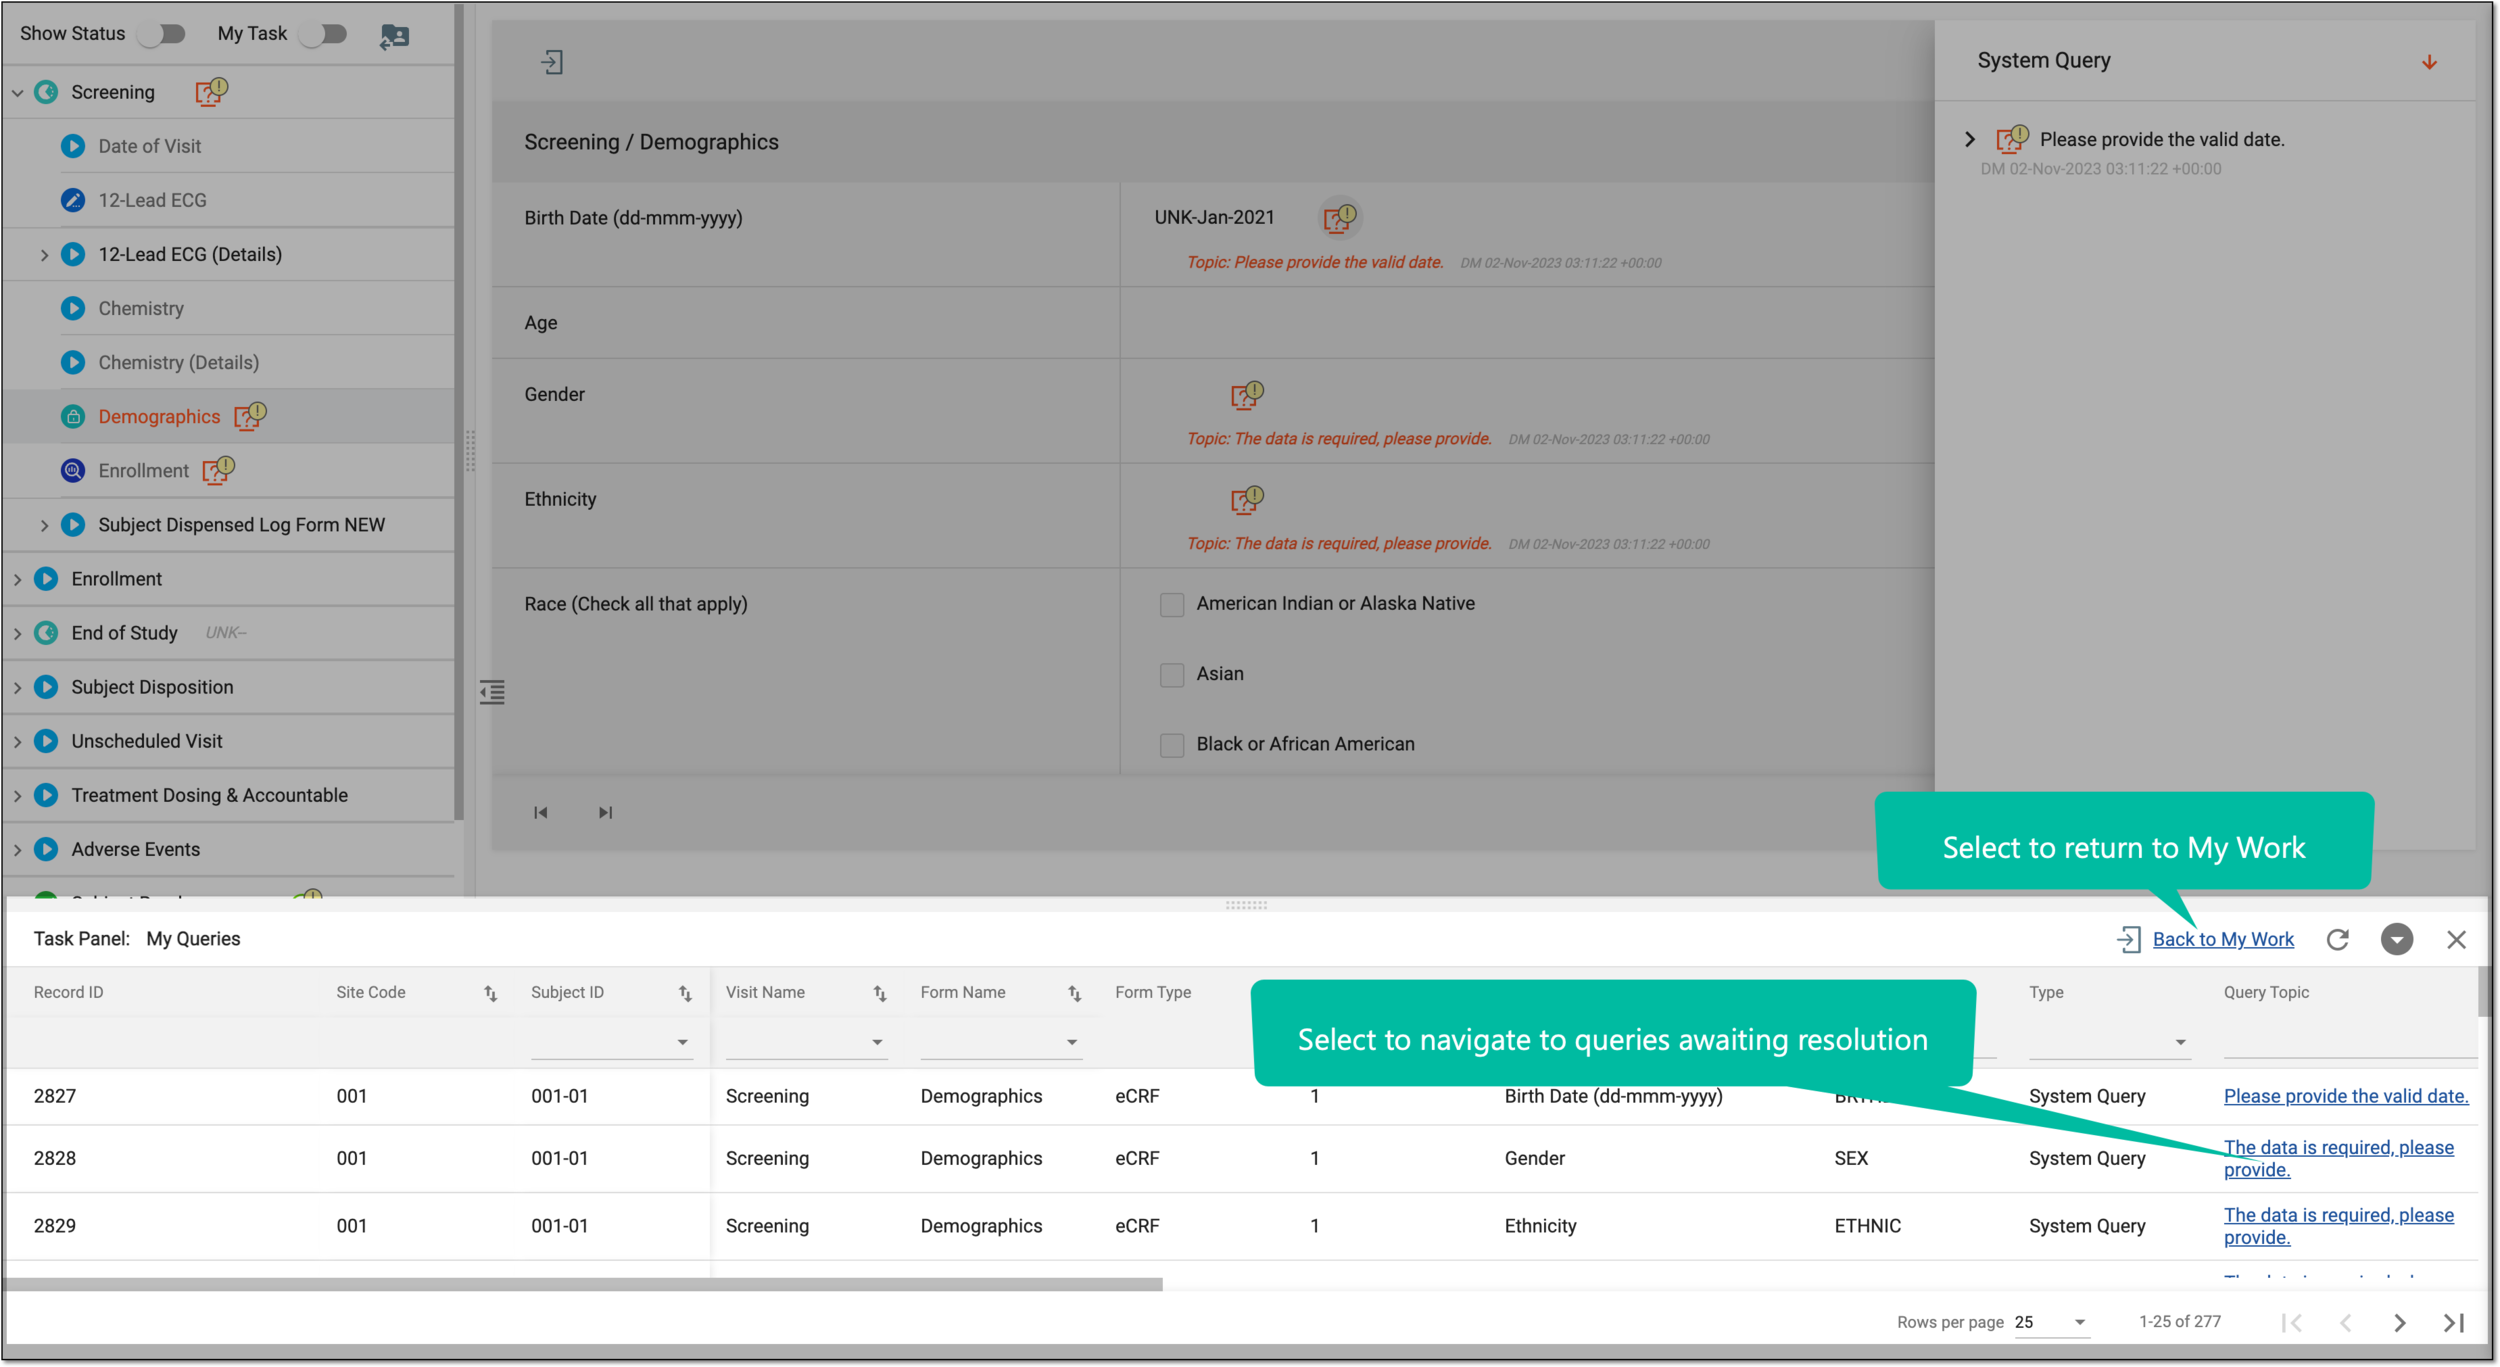The height and width of the screenshot is (1367, 2500).
Task: Check Black or African American
Action: [1172, 744]
